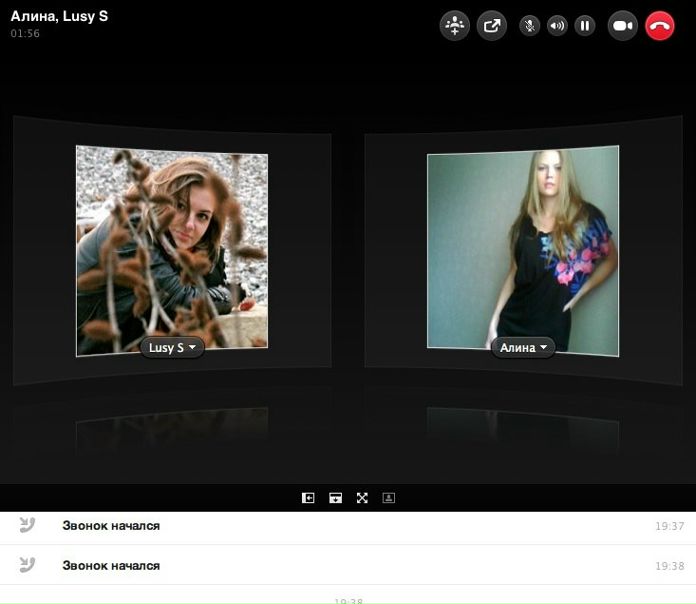Select the 19:37 'Звонок начался' entry
Screen dimensions: 696x604
[111, 526]
